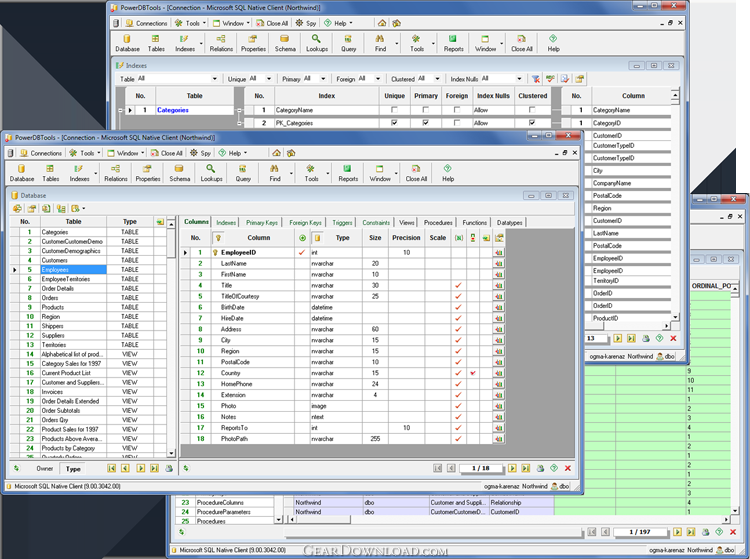Toggle Primary checkbox for CategoryName index
This screenshot has width=750, height=559.
[426, 110]
